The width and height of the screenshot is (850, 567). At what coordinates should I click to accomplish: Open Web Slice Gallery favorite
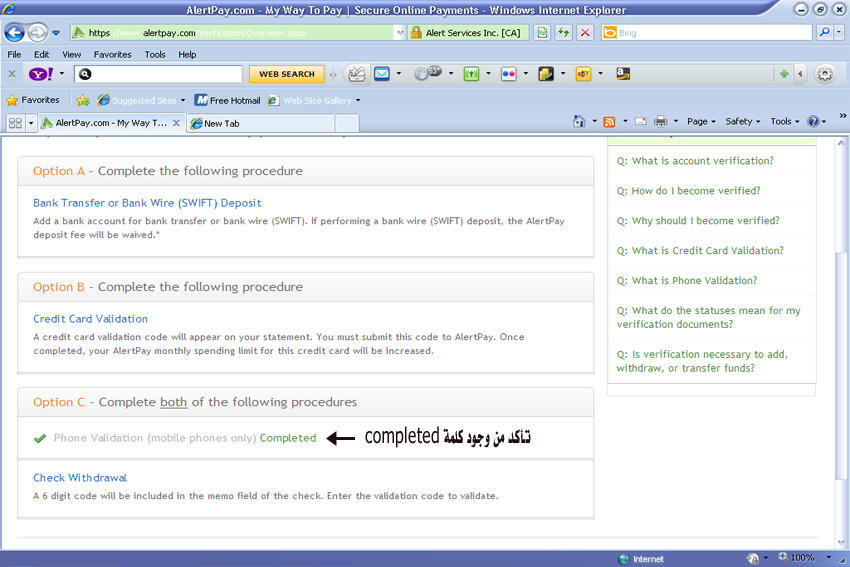[314, 100]
